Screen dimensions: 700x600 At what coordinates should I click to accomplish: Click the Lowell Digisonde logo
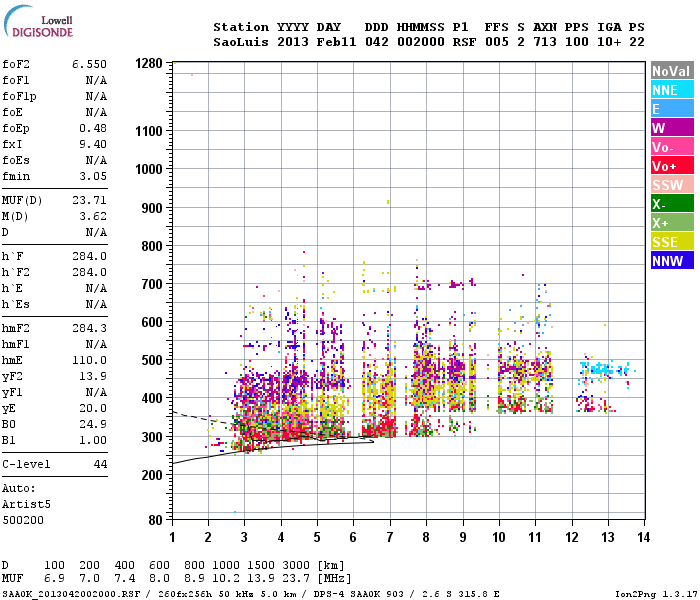(38, 22)
